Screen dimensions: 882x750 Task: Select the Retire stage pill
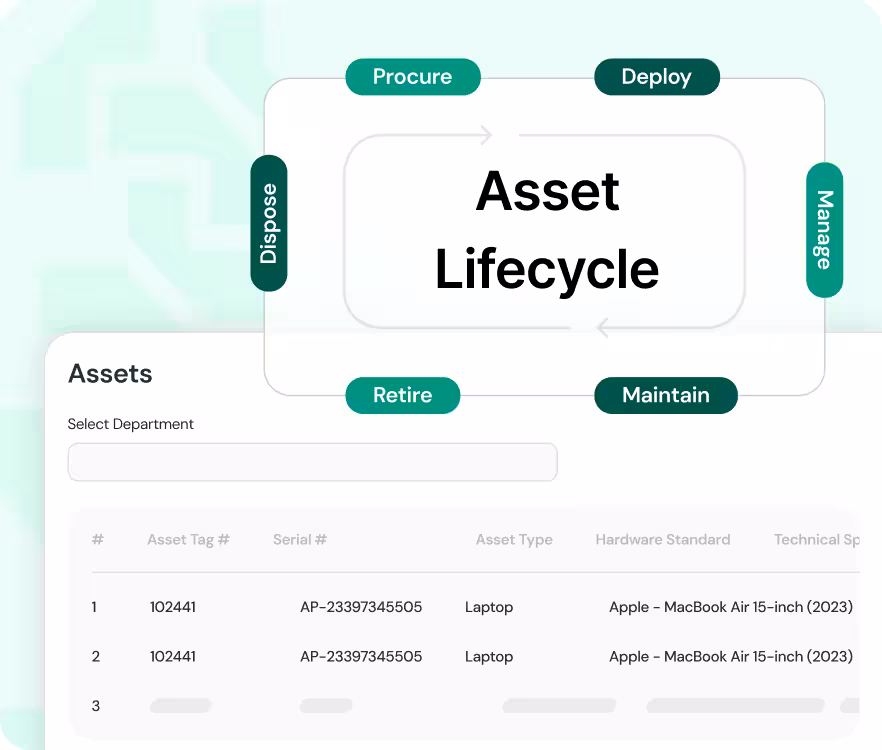click(x=402, y=395)
